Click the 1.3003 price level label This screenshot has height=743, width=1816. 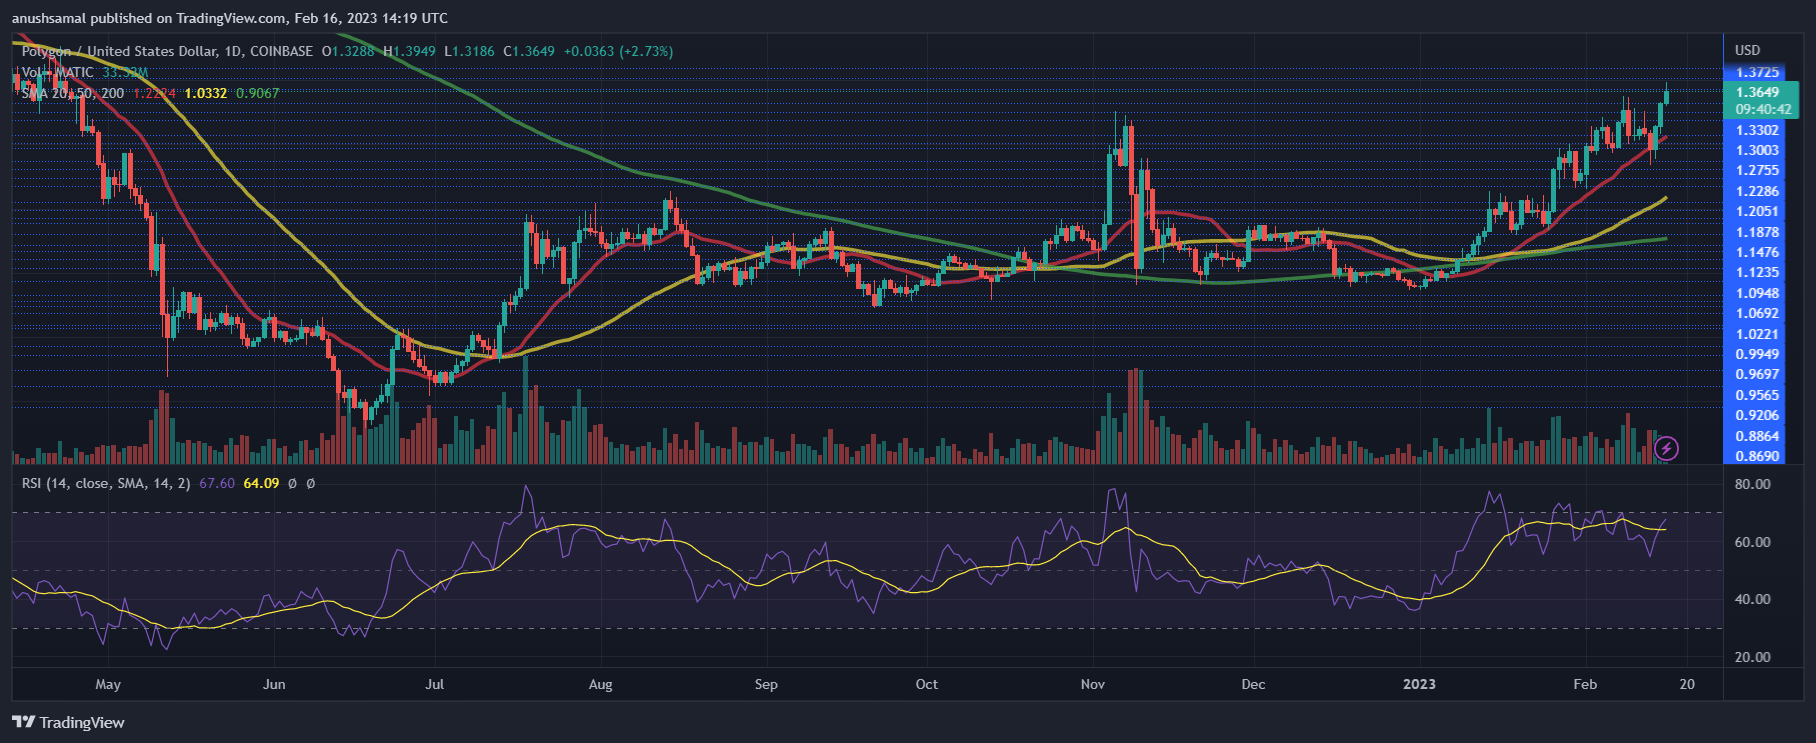click(x=1757, y=150)
